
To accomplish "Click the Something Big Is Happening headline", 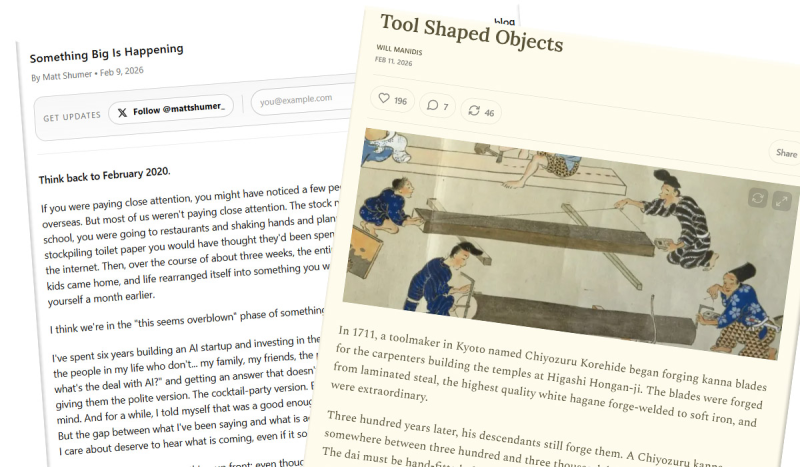I will point(106,53).
